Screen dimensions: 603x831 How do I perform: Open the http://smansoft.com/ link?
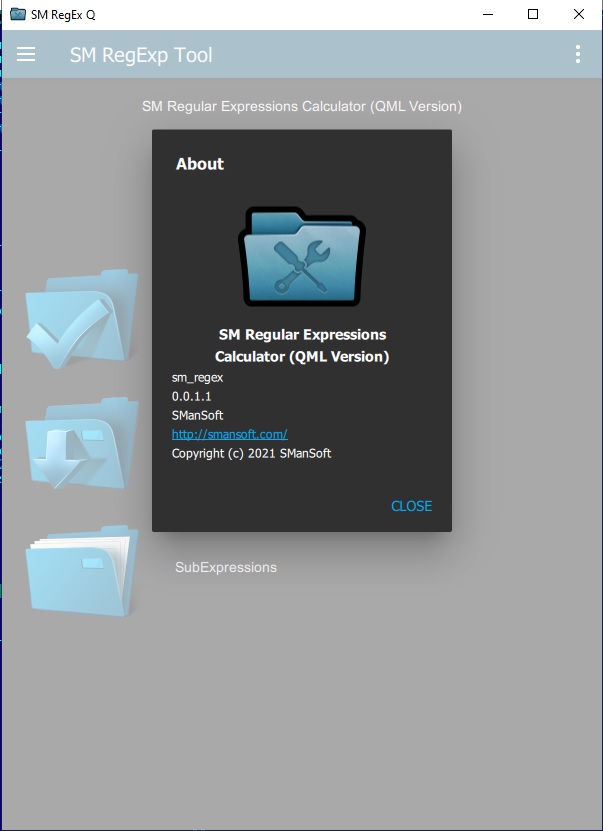pyautogui.click(x=229, y=434)
